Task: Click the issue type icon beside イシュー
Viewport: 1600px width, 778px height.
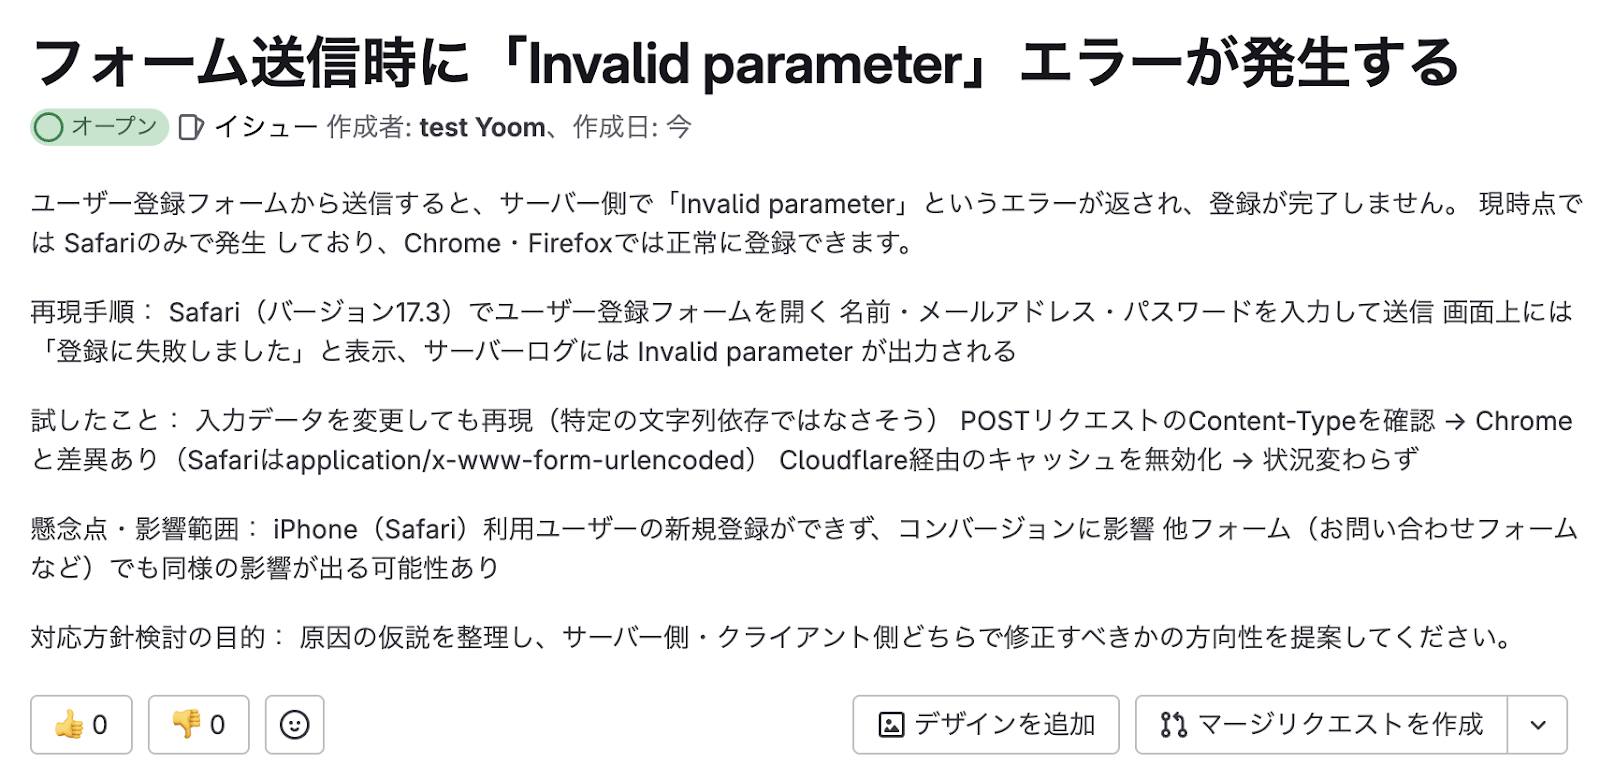Action: [190, 127]
